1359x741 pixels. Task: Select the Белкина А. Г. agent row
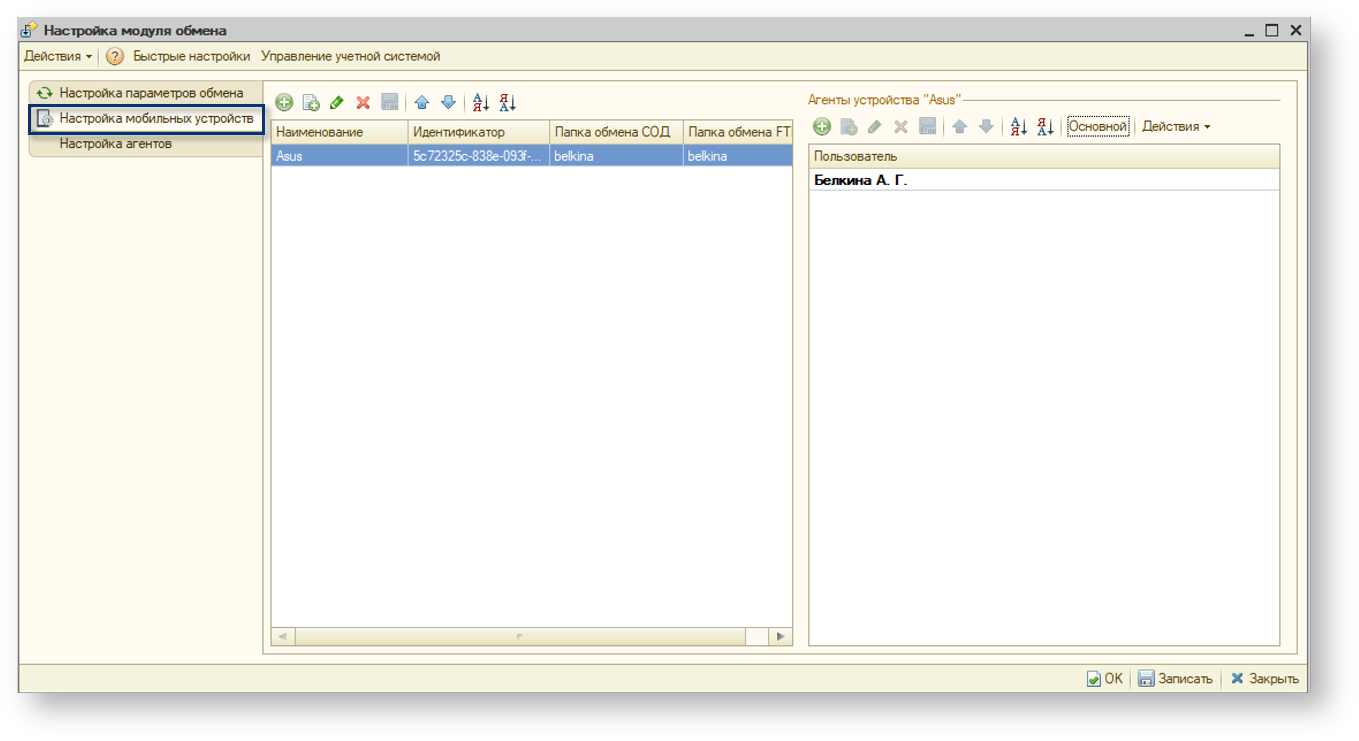coord(1044,181)
